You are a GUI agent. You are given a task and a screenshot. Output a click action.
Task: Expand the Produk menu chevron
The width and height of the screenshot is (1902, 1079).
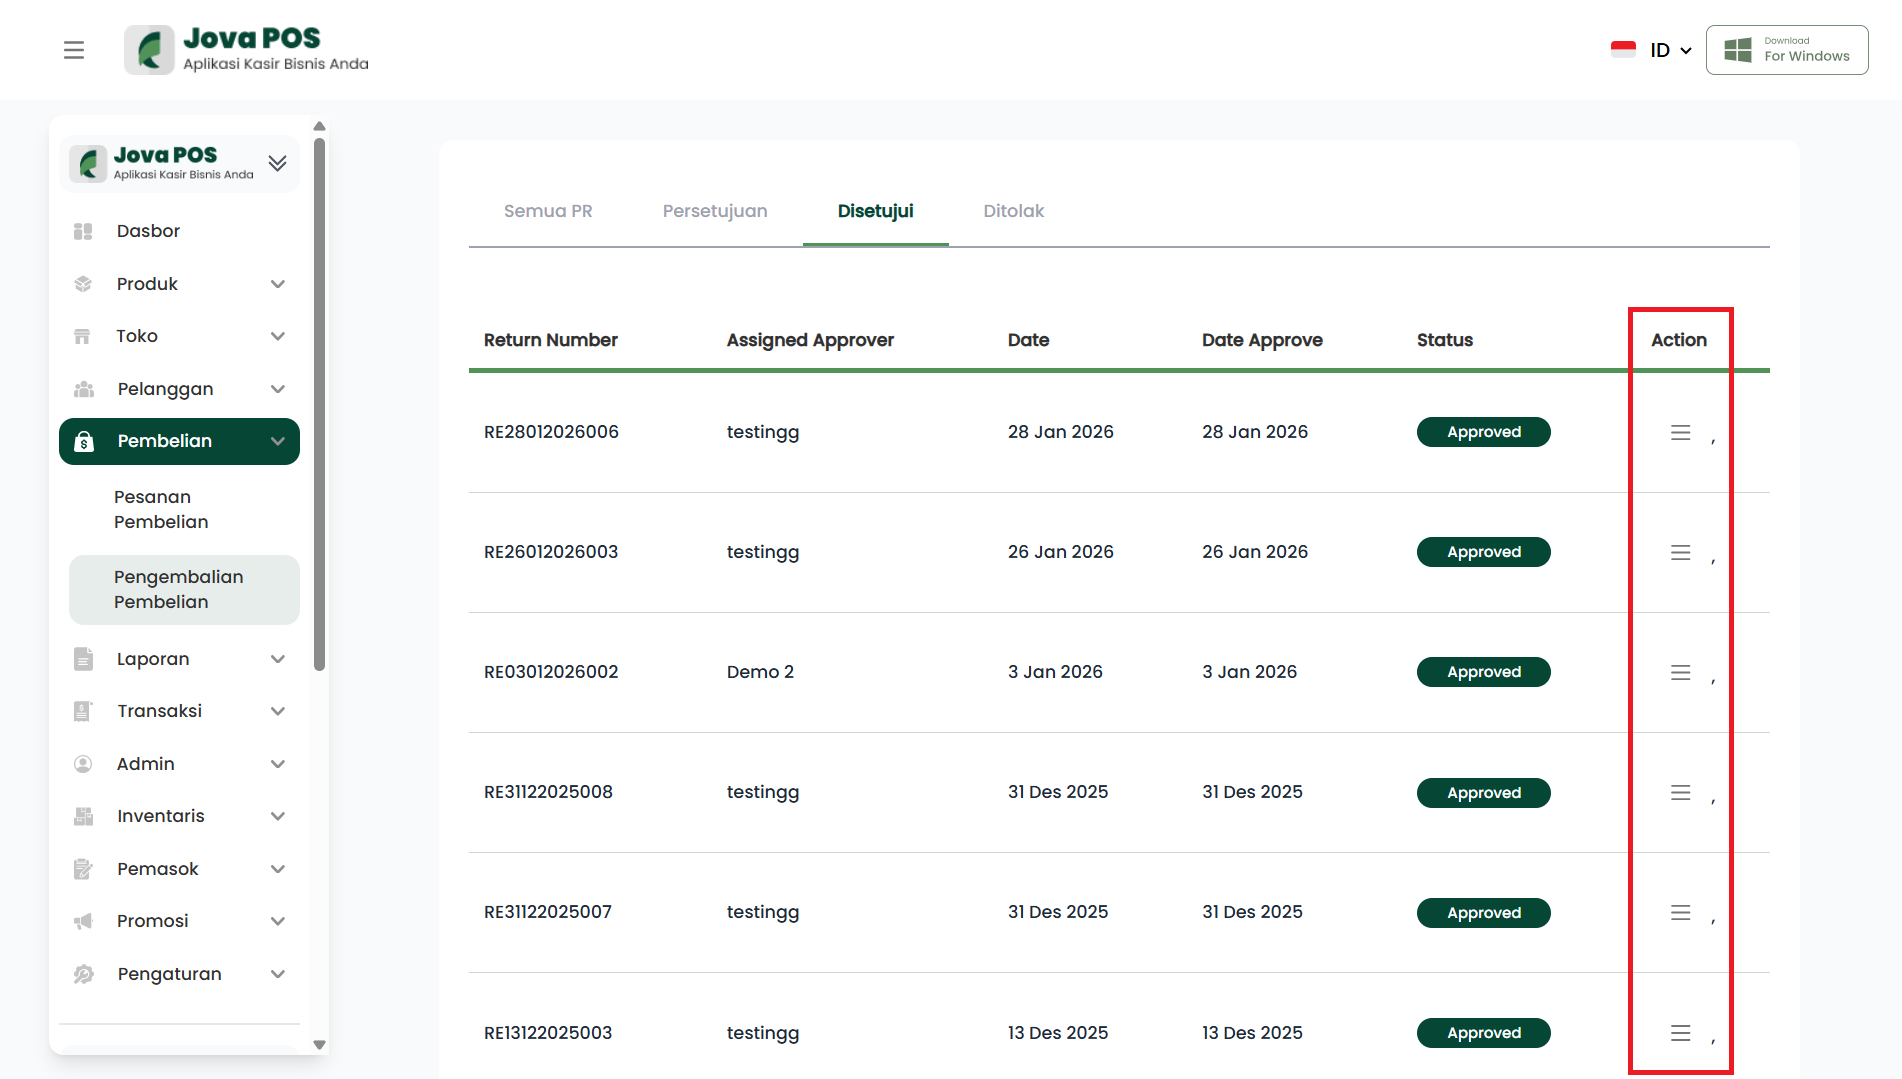[x=277, y=284]
